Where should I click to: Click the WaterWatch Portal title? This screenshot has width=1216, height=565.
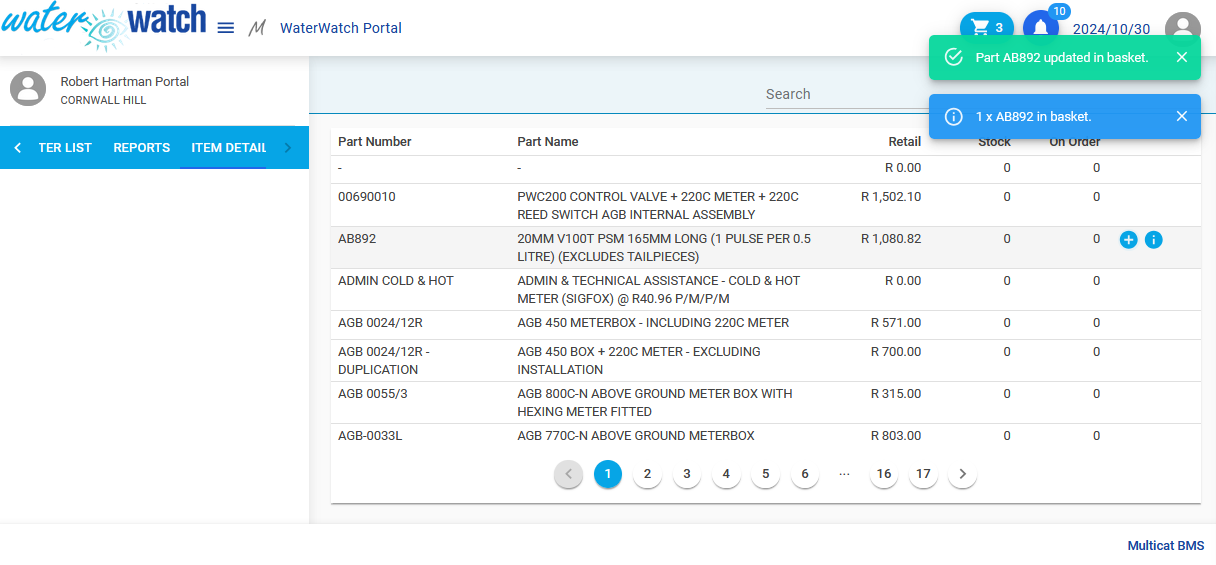pos(341,28)
